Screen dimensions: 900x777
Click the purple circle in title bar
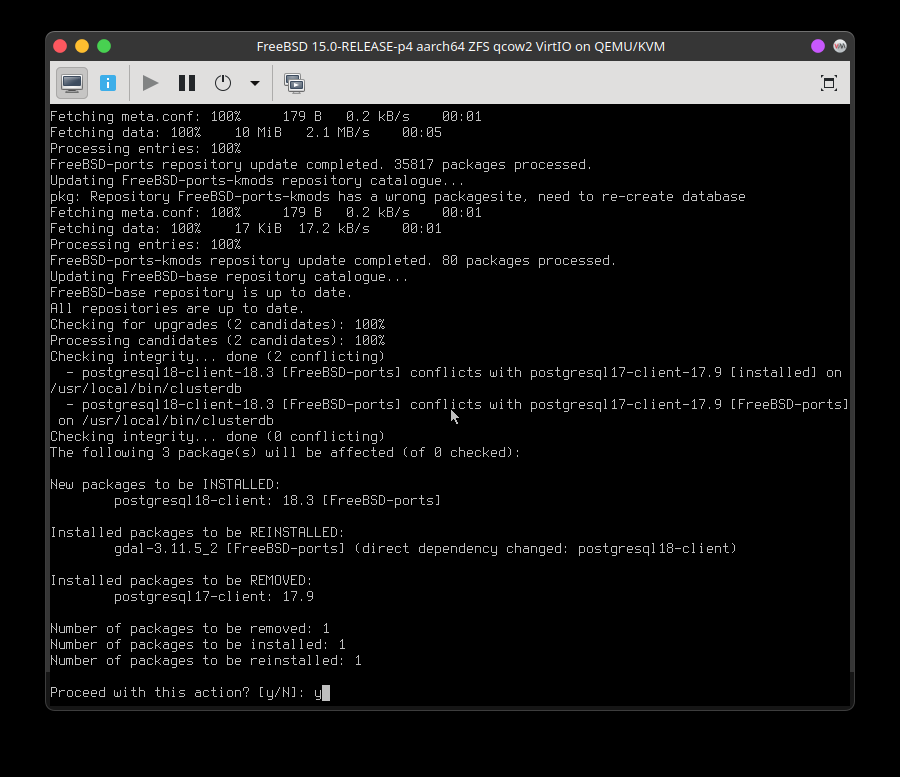click(x=818, y=46)
